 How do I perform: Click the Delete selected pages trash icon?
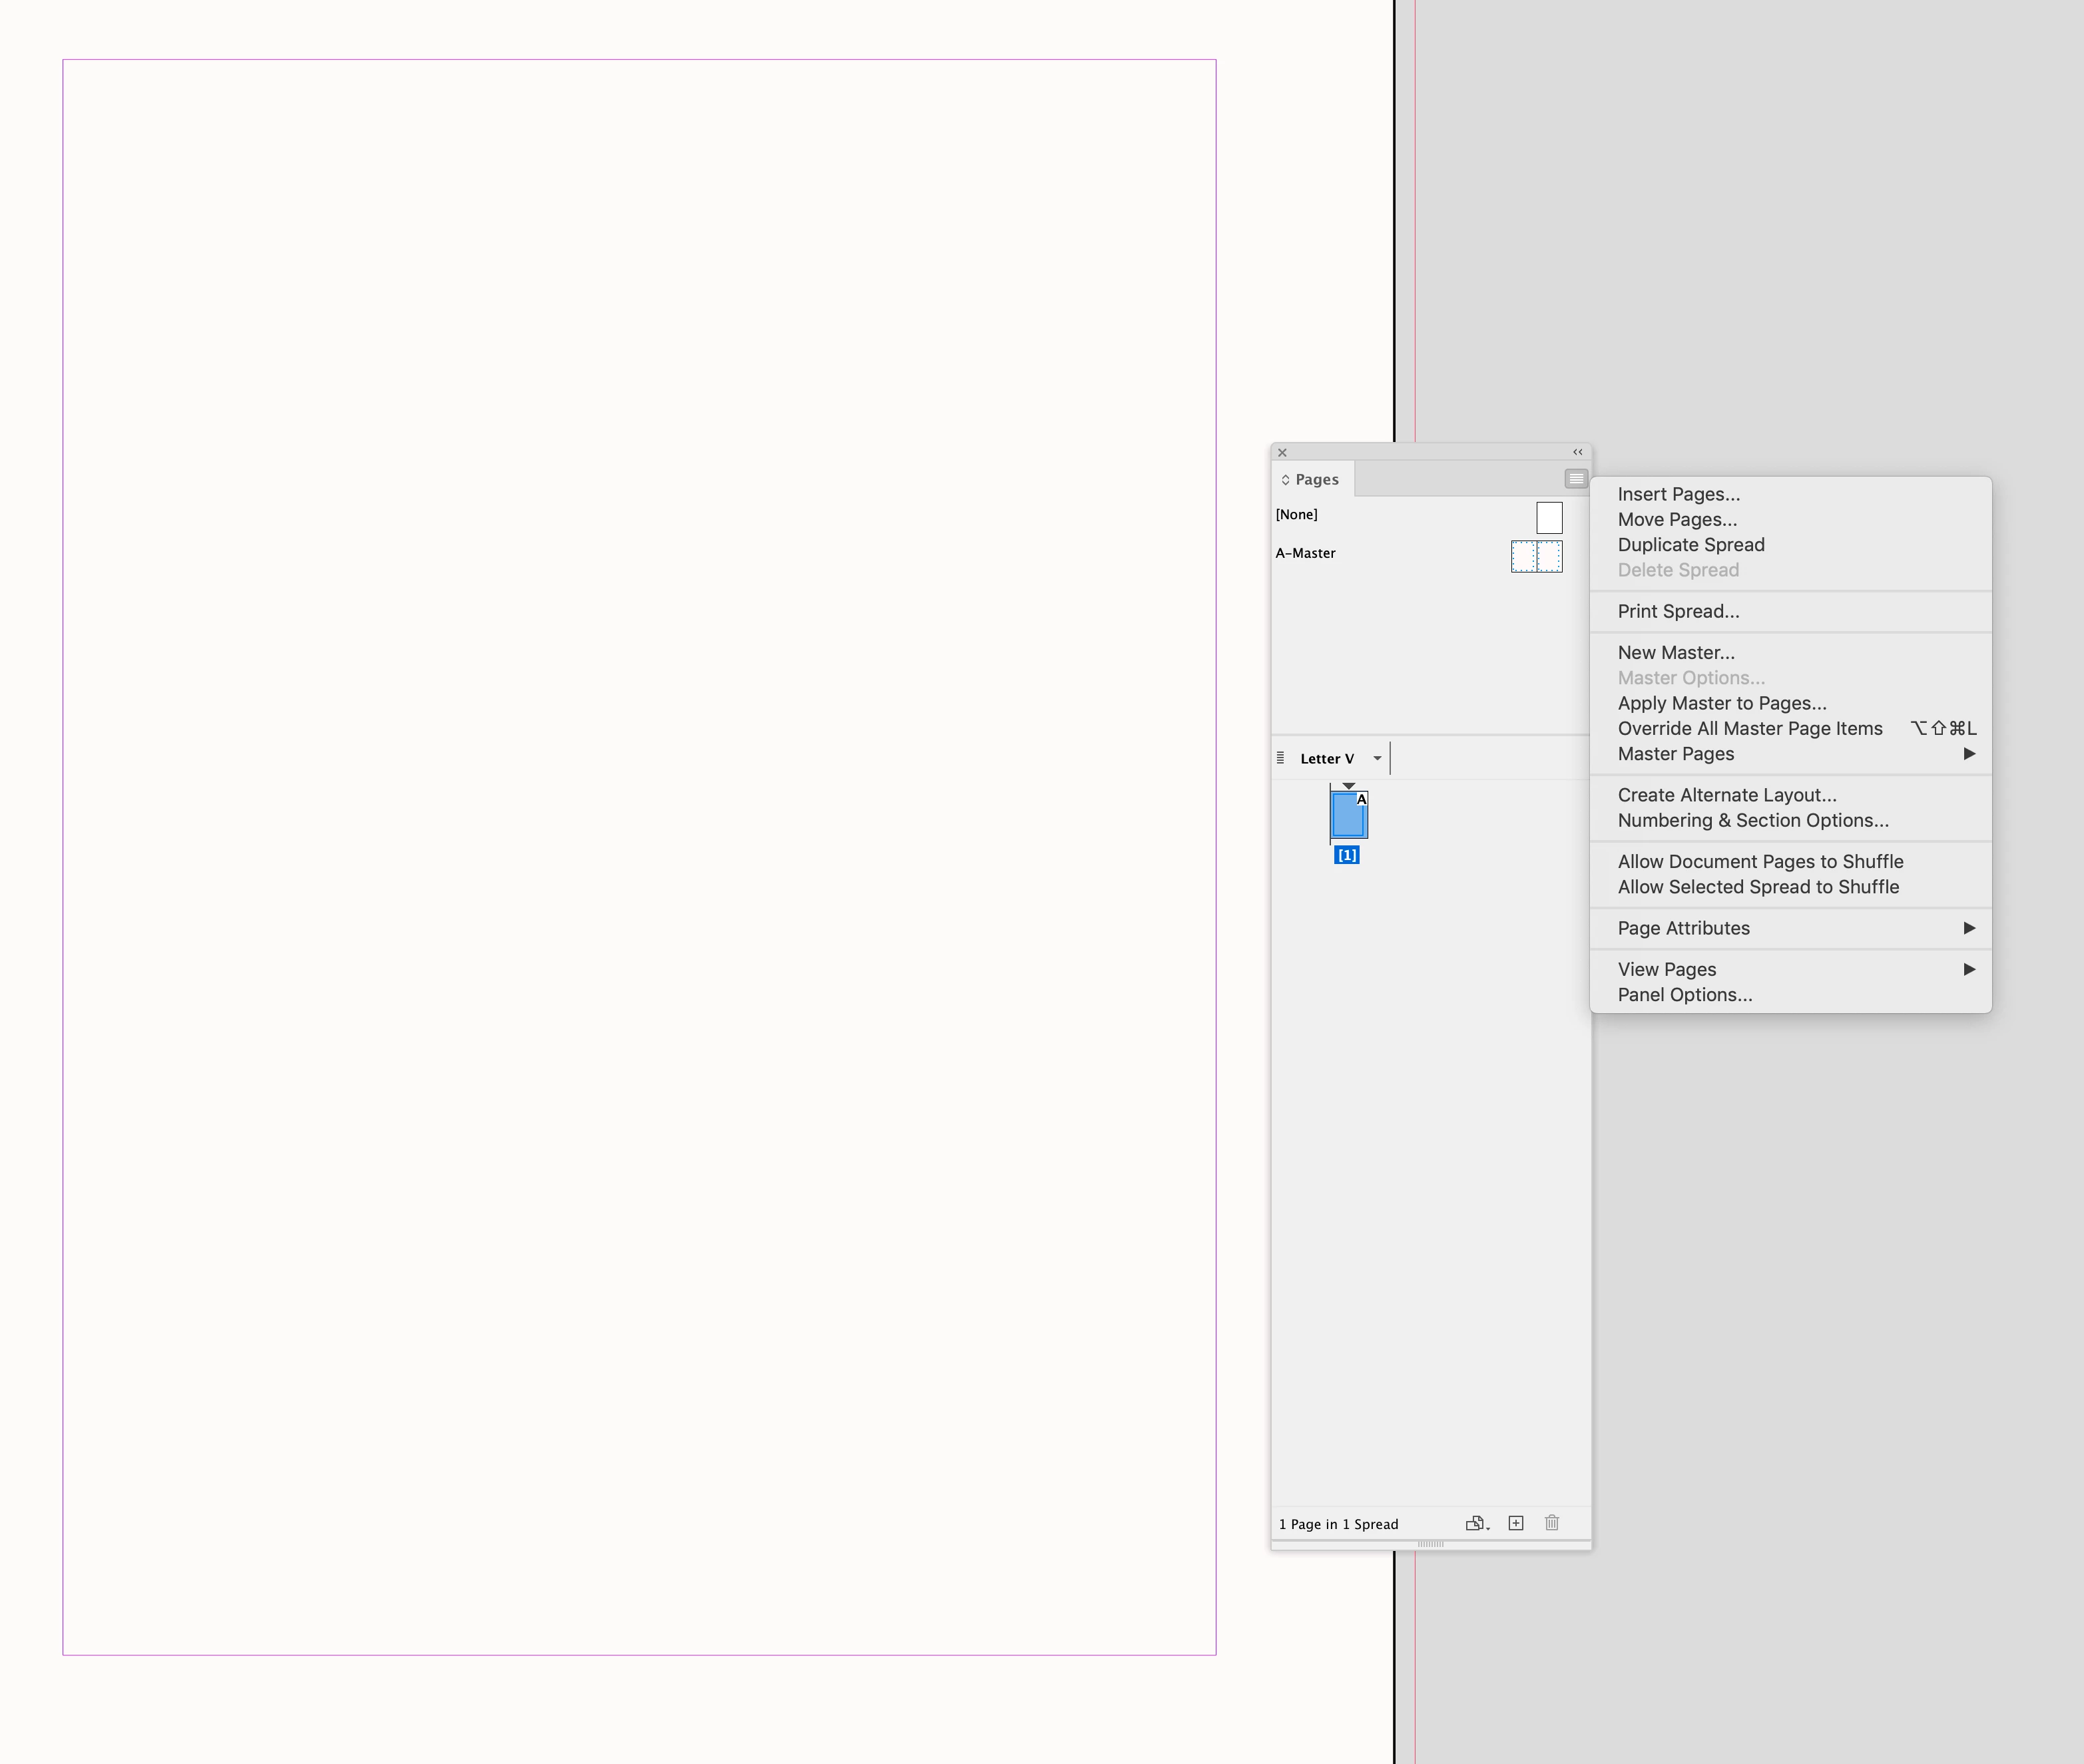point(1552,1523)
